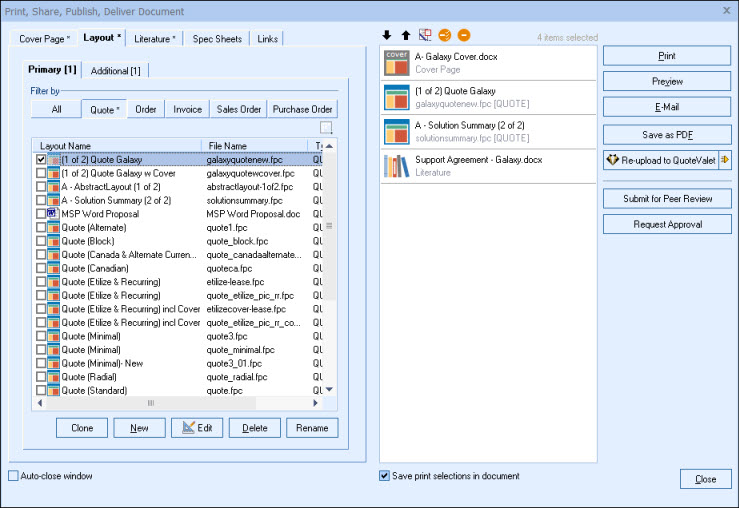Select the Galaxy Cover.docx cover page icon
Image resolution: width=739 pixels, height=508 pixels.
click(x=396, y=63)
